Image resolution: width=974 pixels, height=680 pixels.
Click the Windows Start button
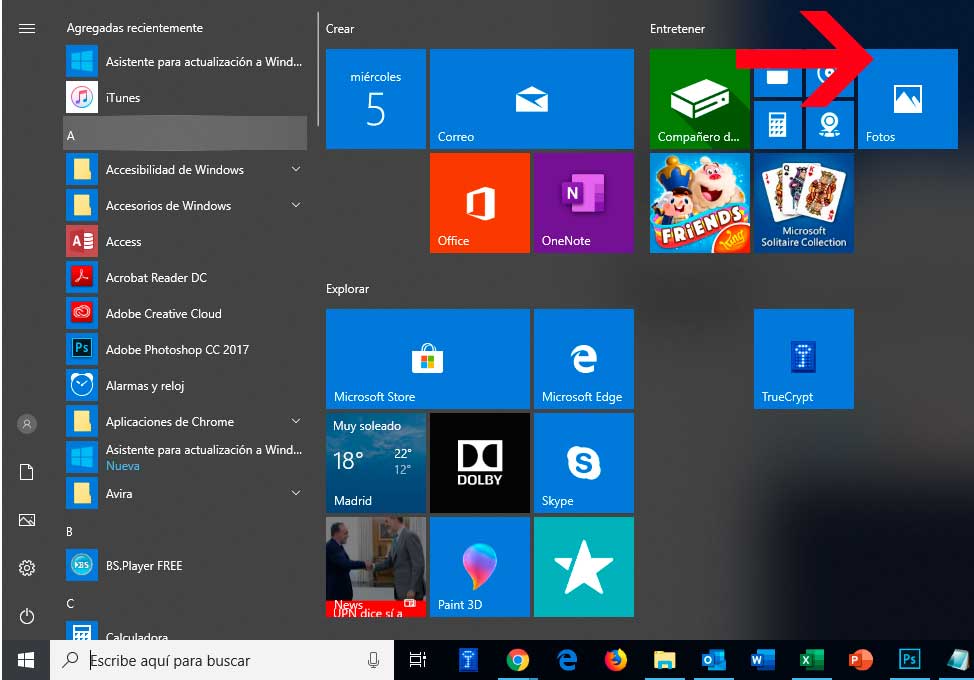coord(25,660)
